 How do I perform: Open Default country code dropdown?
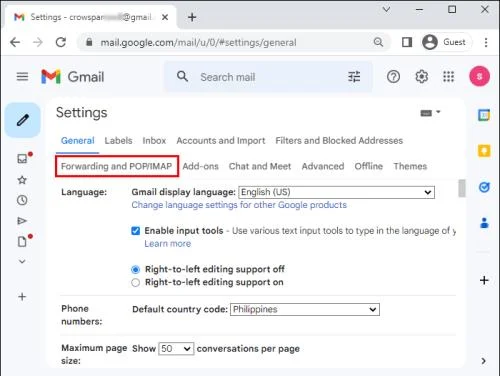[x=305, y=309]
